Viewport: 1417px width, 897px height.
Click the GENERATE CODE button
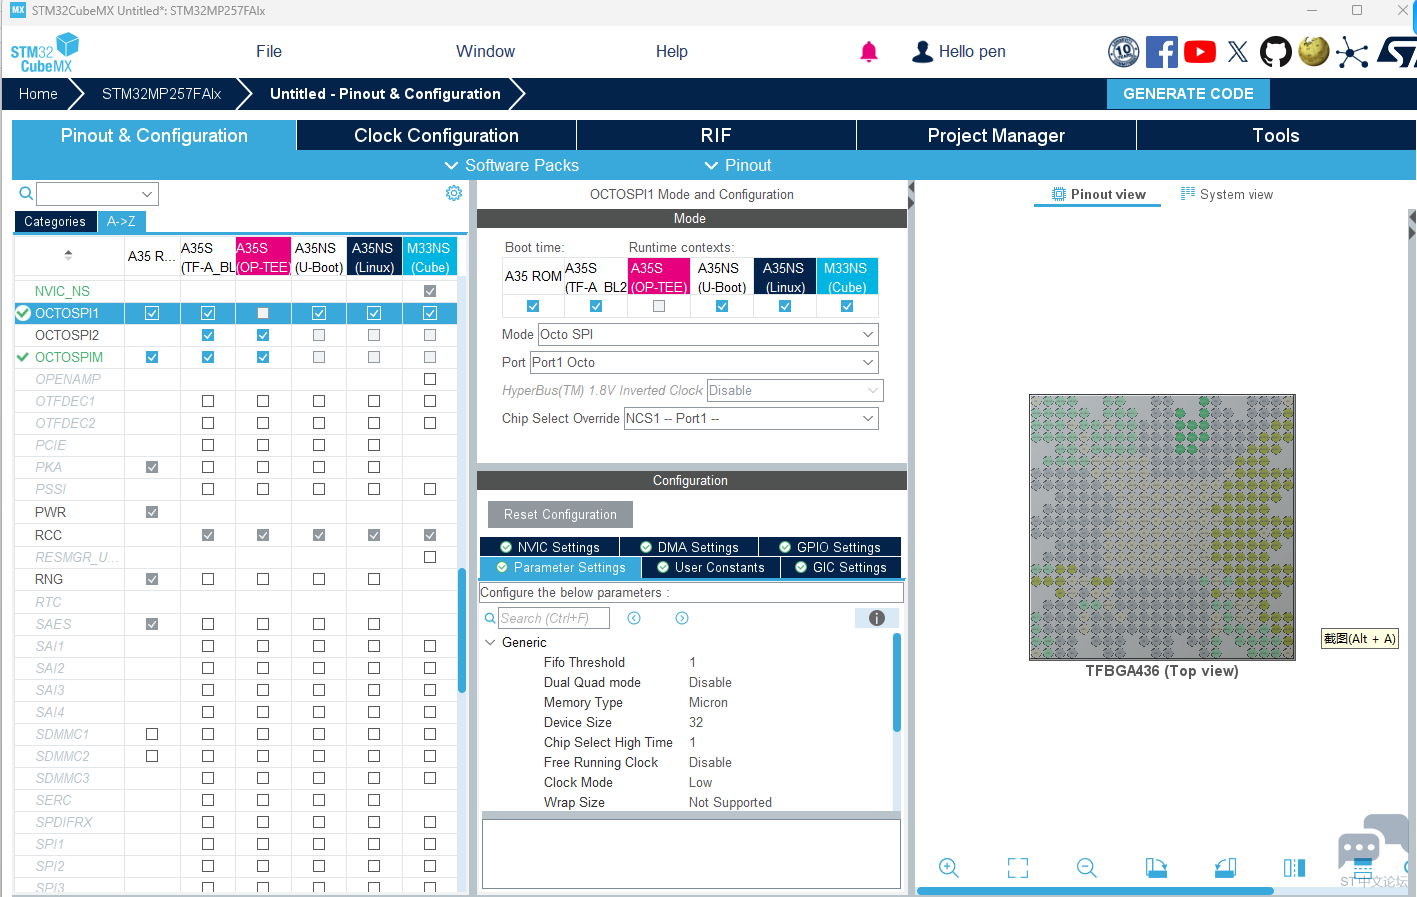pyautogui.click(x=1188, y=94)
